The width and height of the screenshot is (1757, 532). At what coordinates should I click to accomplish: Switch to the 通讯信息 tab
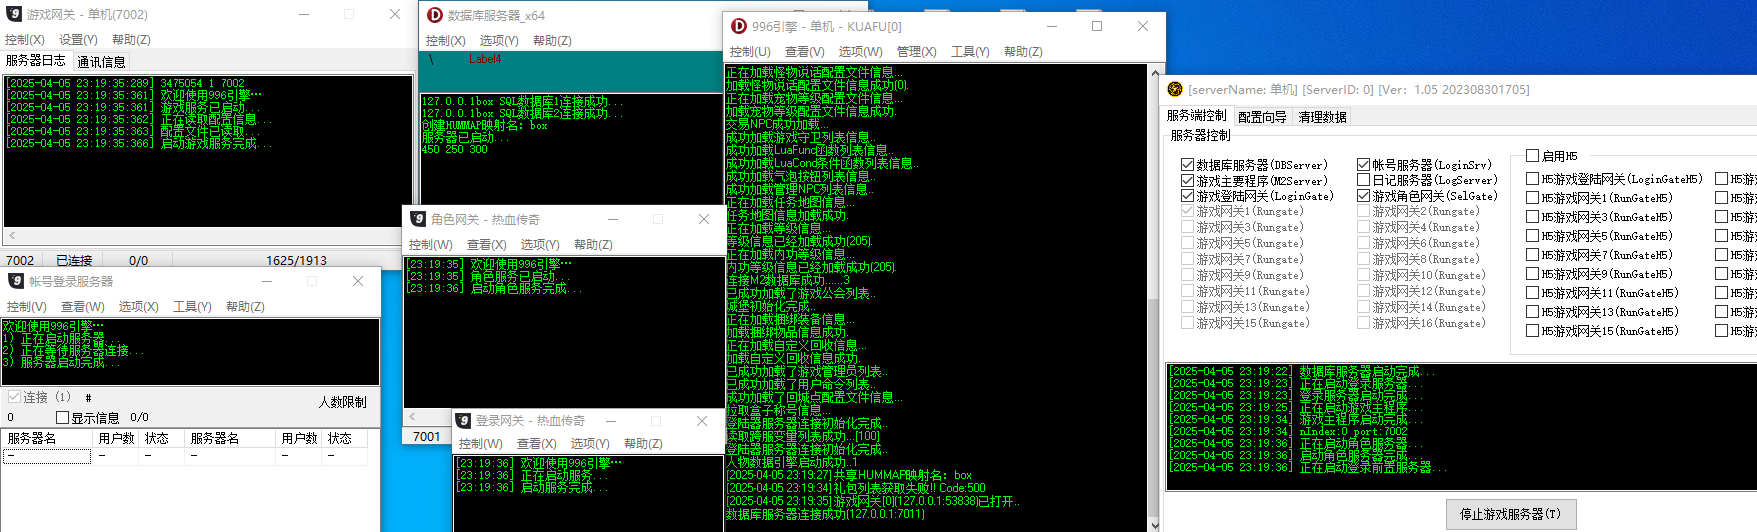tap(101, 61)
